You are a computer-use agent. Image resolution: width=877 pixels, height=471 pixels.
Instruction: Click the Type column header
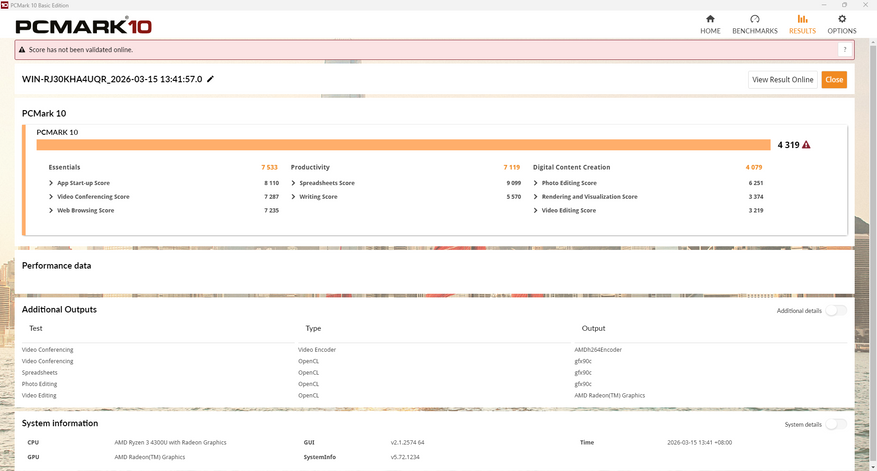click(313, 328)
